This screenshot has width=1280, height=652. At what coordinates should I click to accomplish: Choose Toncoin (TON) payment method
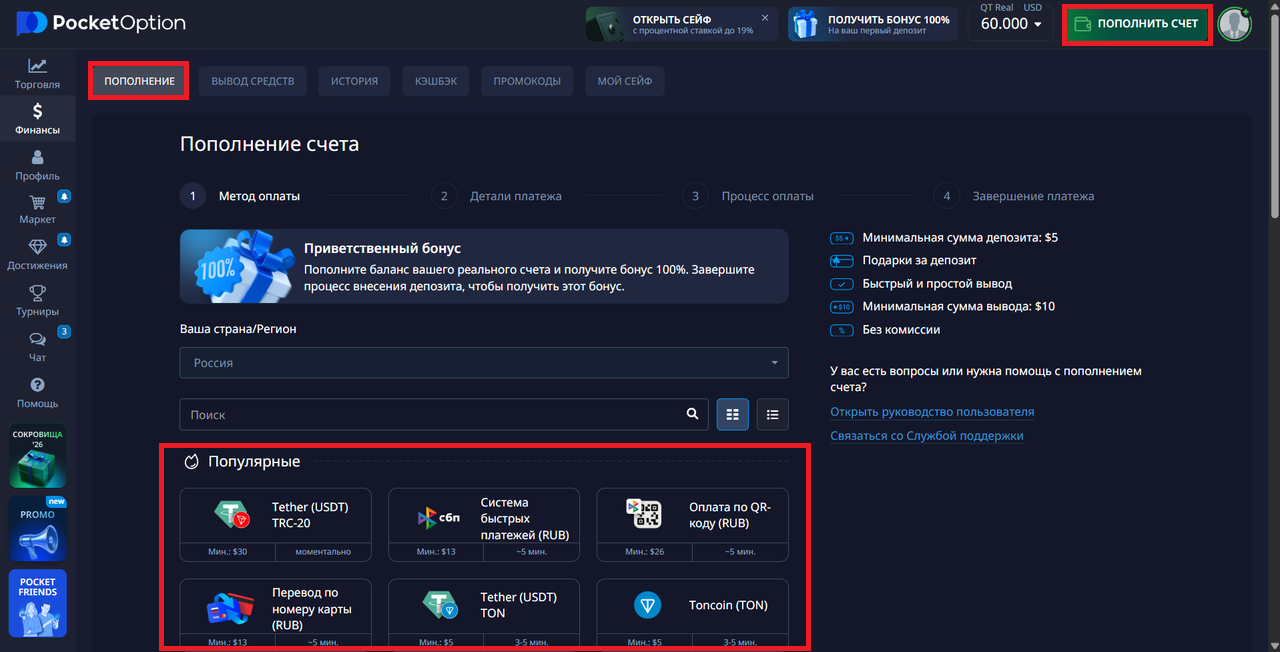(692, 613)
